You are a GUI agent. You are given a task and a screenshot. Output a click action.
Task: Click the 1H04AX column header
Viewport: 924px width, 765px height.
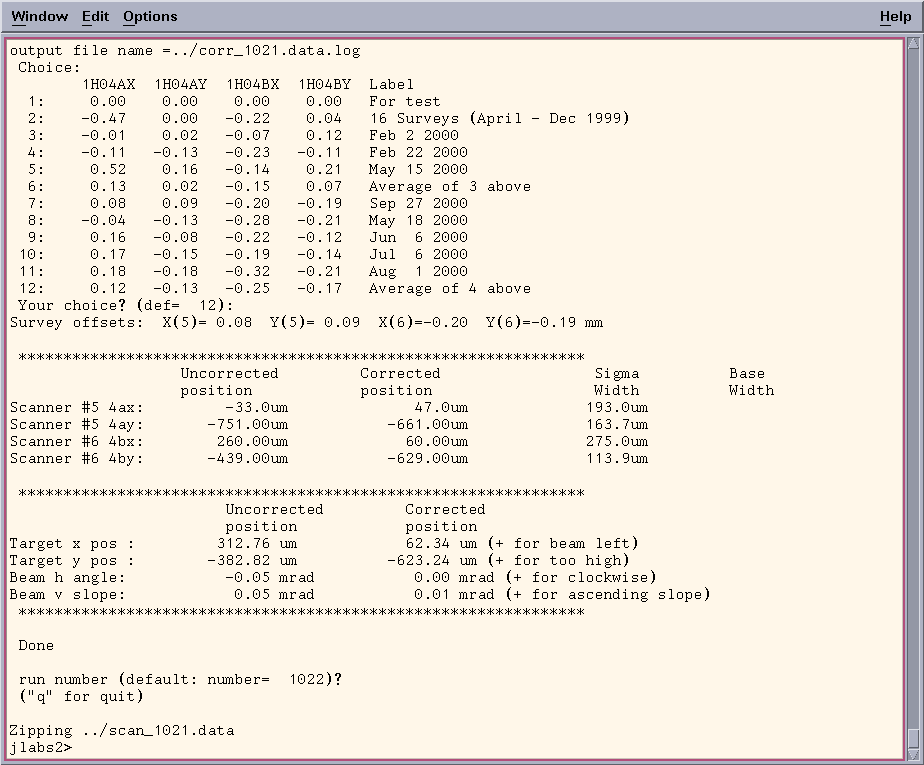(108, 85)
